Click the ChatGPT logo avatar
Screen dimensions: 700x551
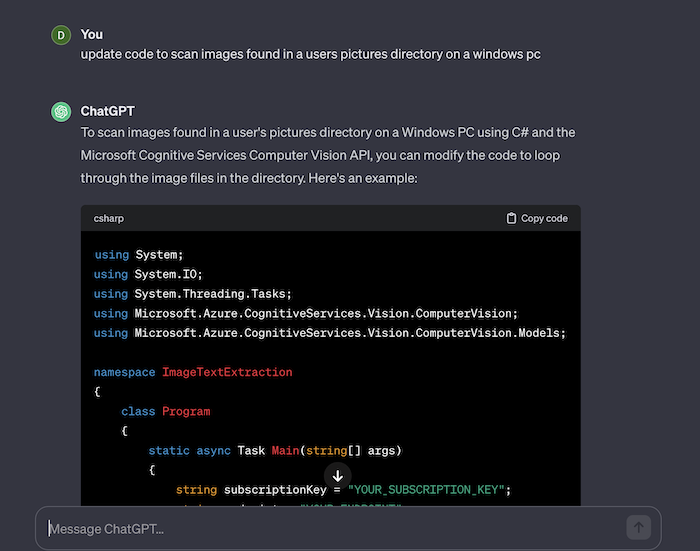pyautogui.click(x=61, y=112)
